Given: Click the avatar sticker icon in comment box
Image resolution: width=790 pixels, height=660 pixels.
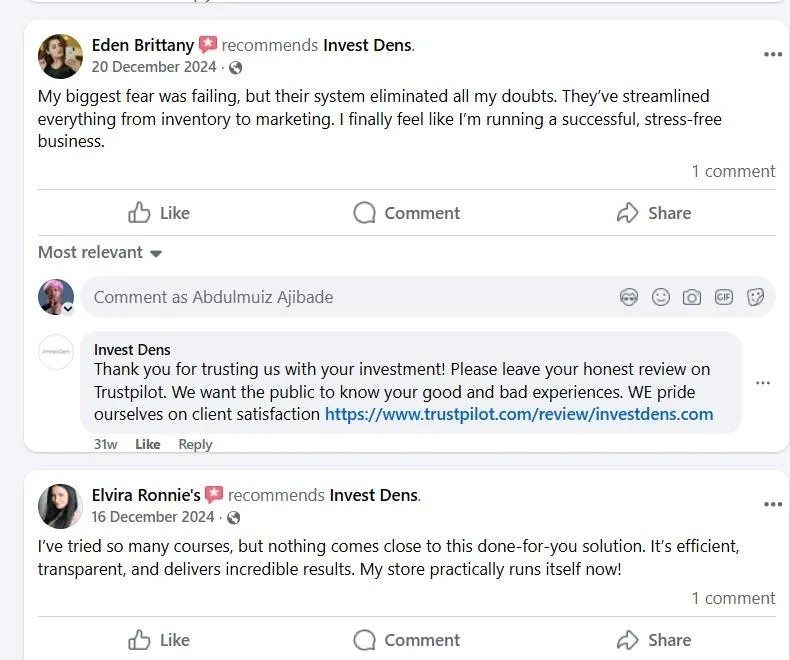Looking at the screenshot, I should click(629, 297).
